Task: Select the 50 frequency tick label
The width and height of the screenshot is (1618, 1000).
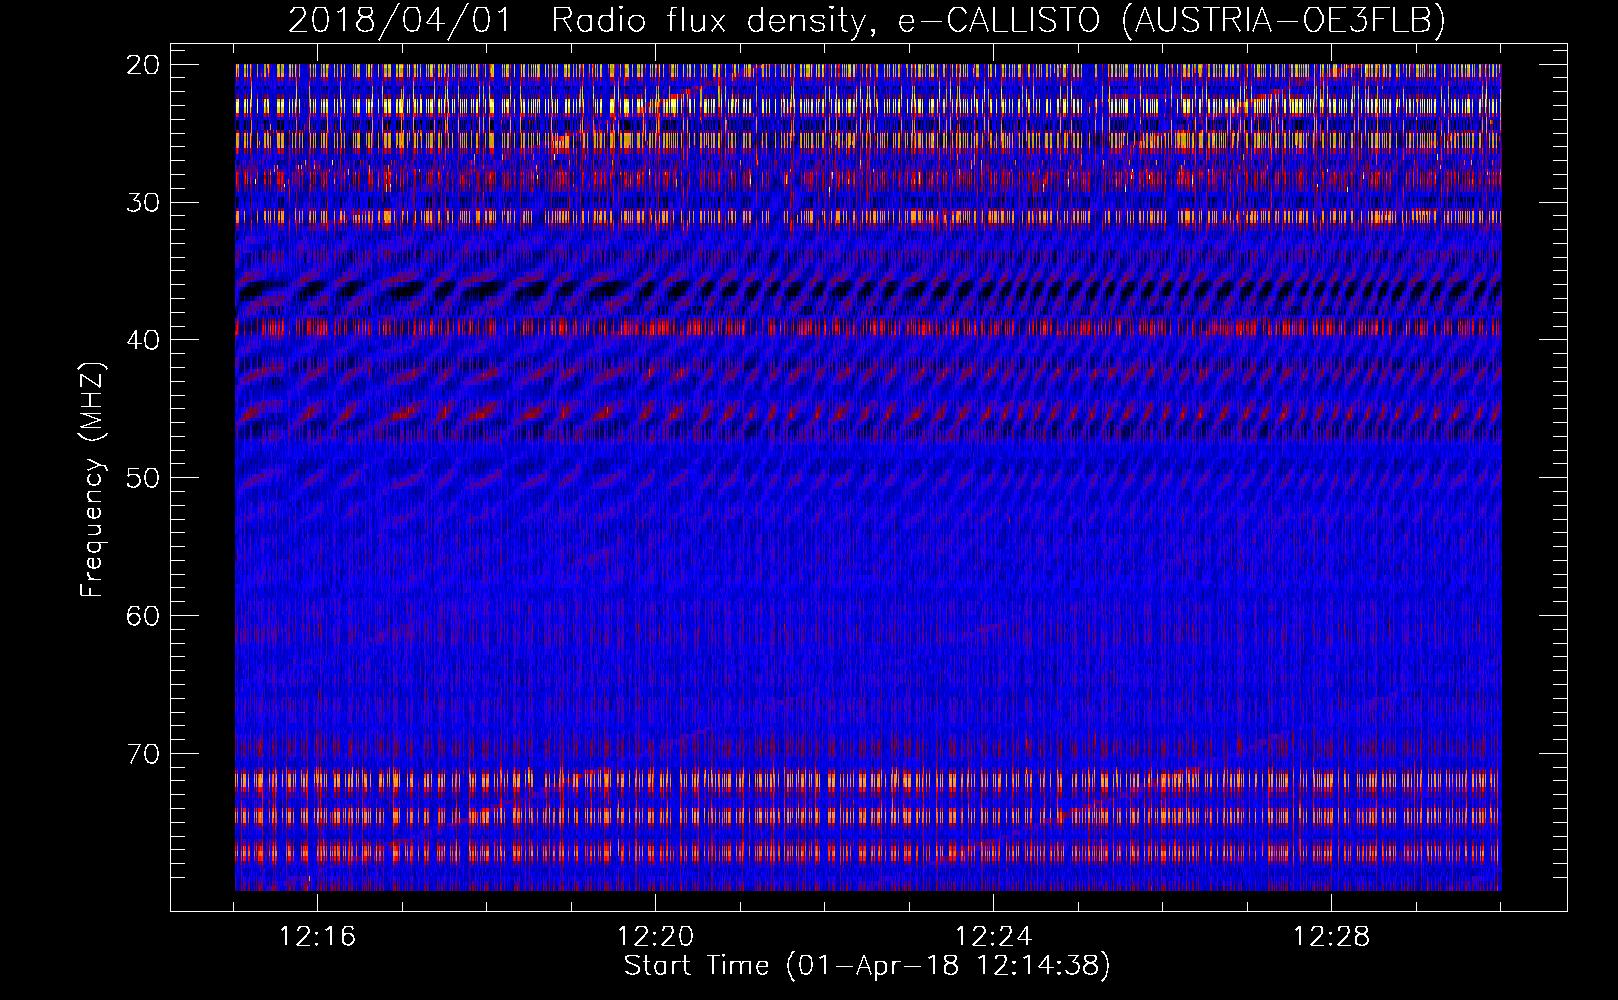Action: (144, 478)
